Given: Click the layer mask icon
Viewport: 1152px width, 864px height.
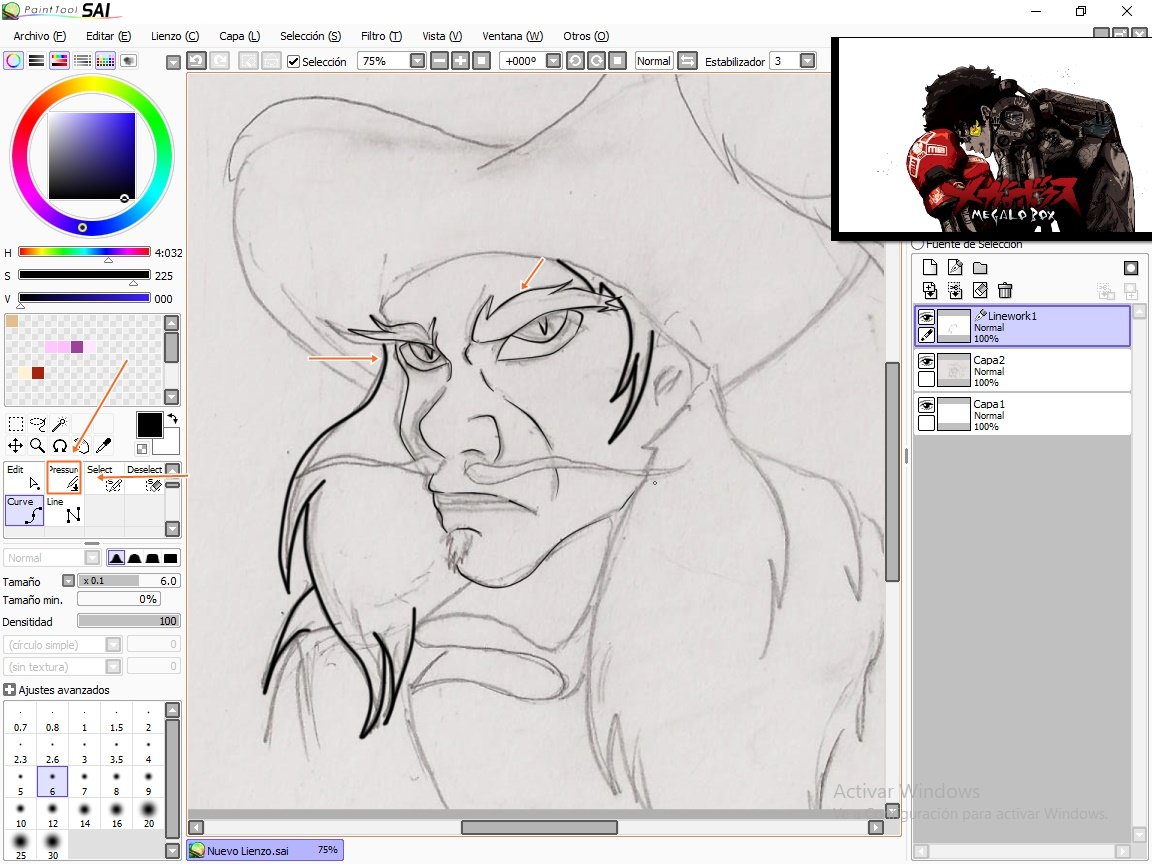Looking at the screenshot, I should click(x=1131, y=267).
